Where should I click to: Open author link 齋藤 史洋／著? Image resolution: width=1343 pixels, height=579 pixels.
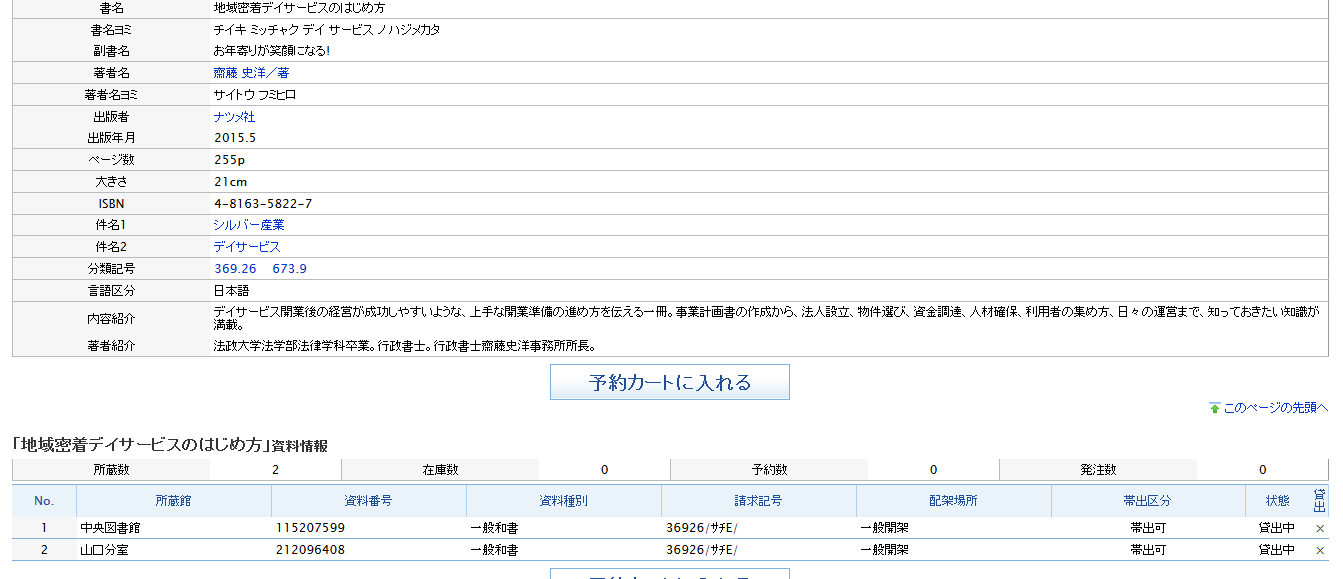pos(251,73)
